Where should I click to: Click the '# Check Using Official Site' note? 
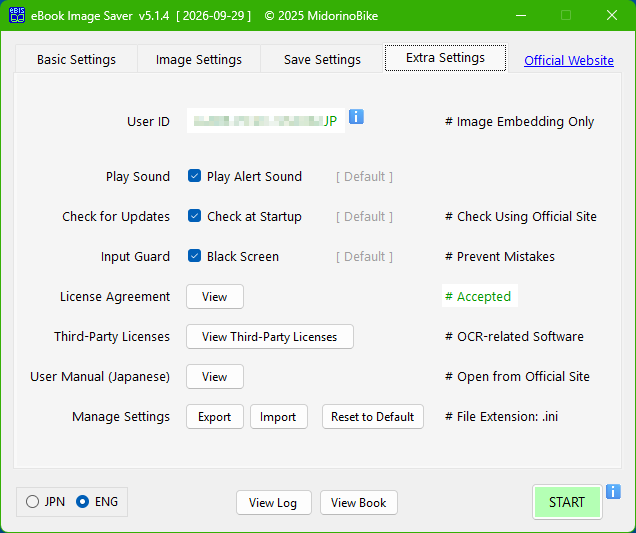(x=521, y=217)
